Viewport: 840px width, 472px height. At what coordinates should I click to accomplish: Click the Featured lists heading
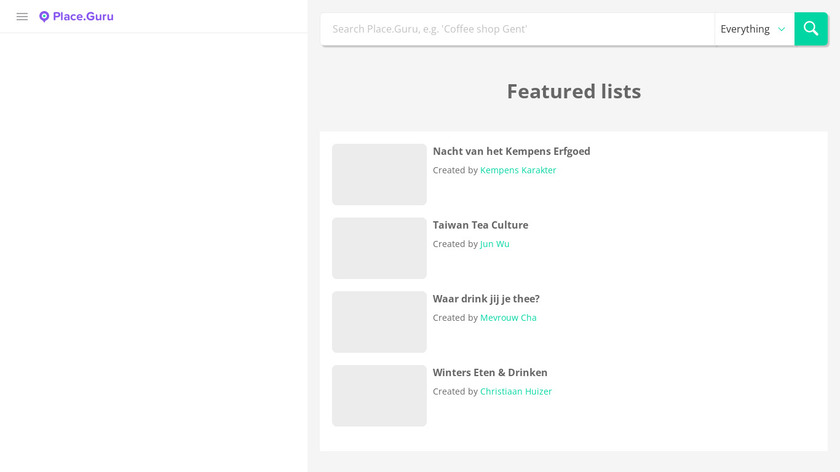tap(573, 91)
